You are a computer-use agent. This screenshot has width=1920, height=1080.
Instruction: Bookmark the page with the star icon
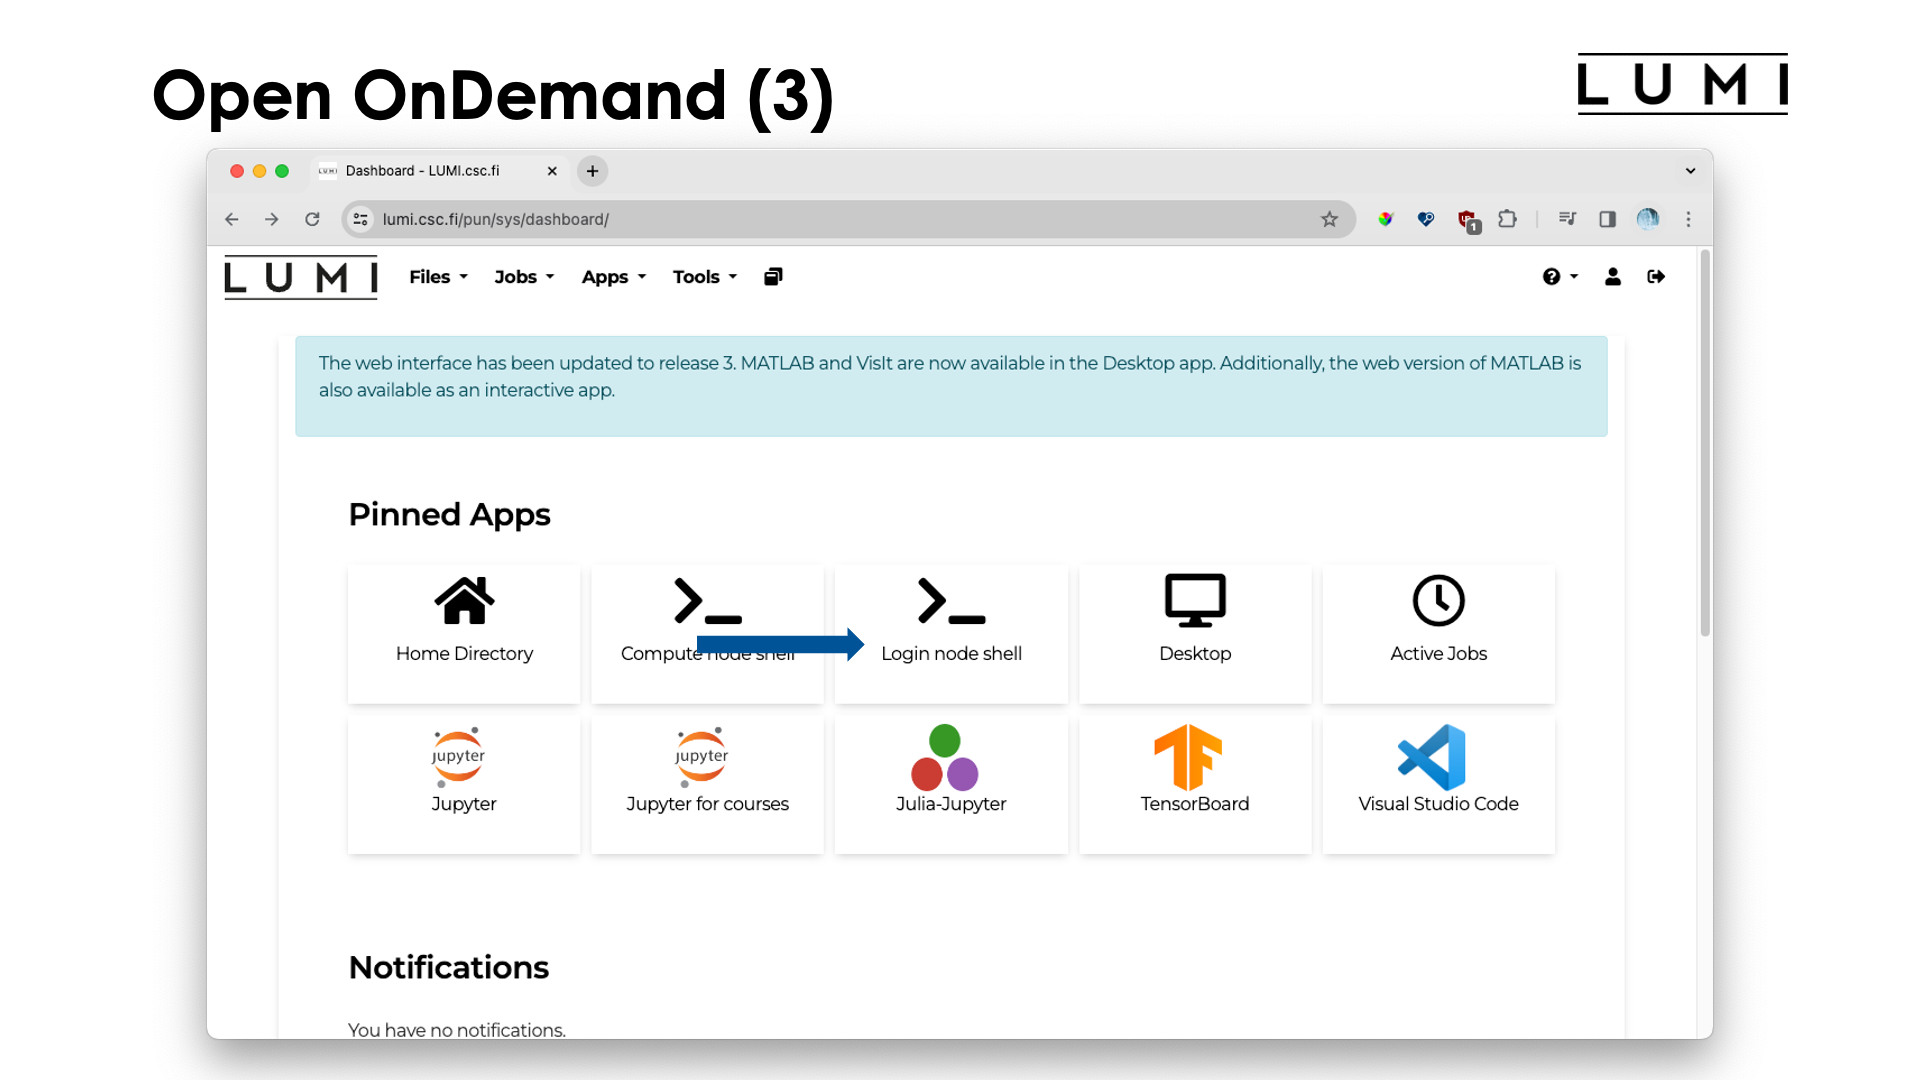[x=1329, y=219]
